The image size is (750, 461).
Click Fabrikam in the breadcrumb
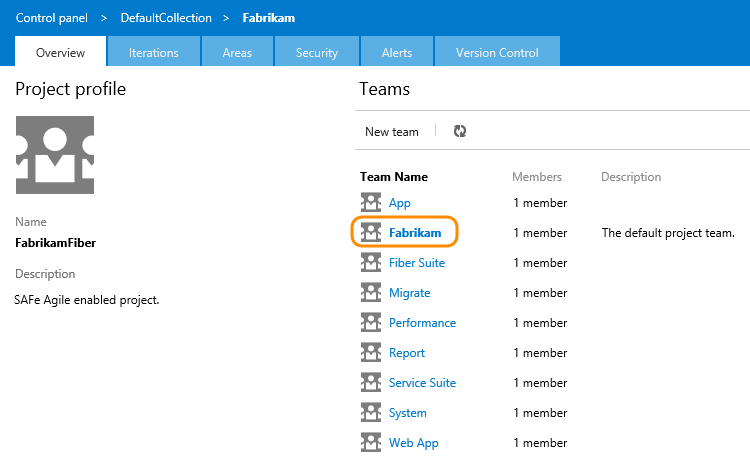269,18
